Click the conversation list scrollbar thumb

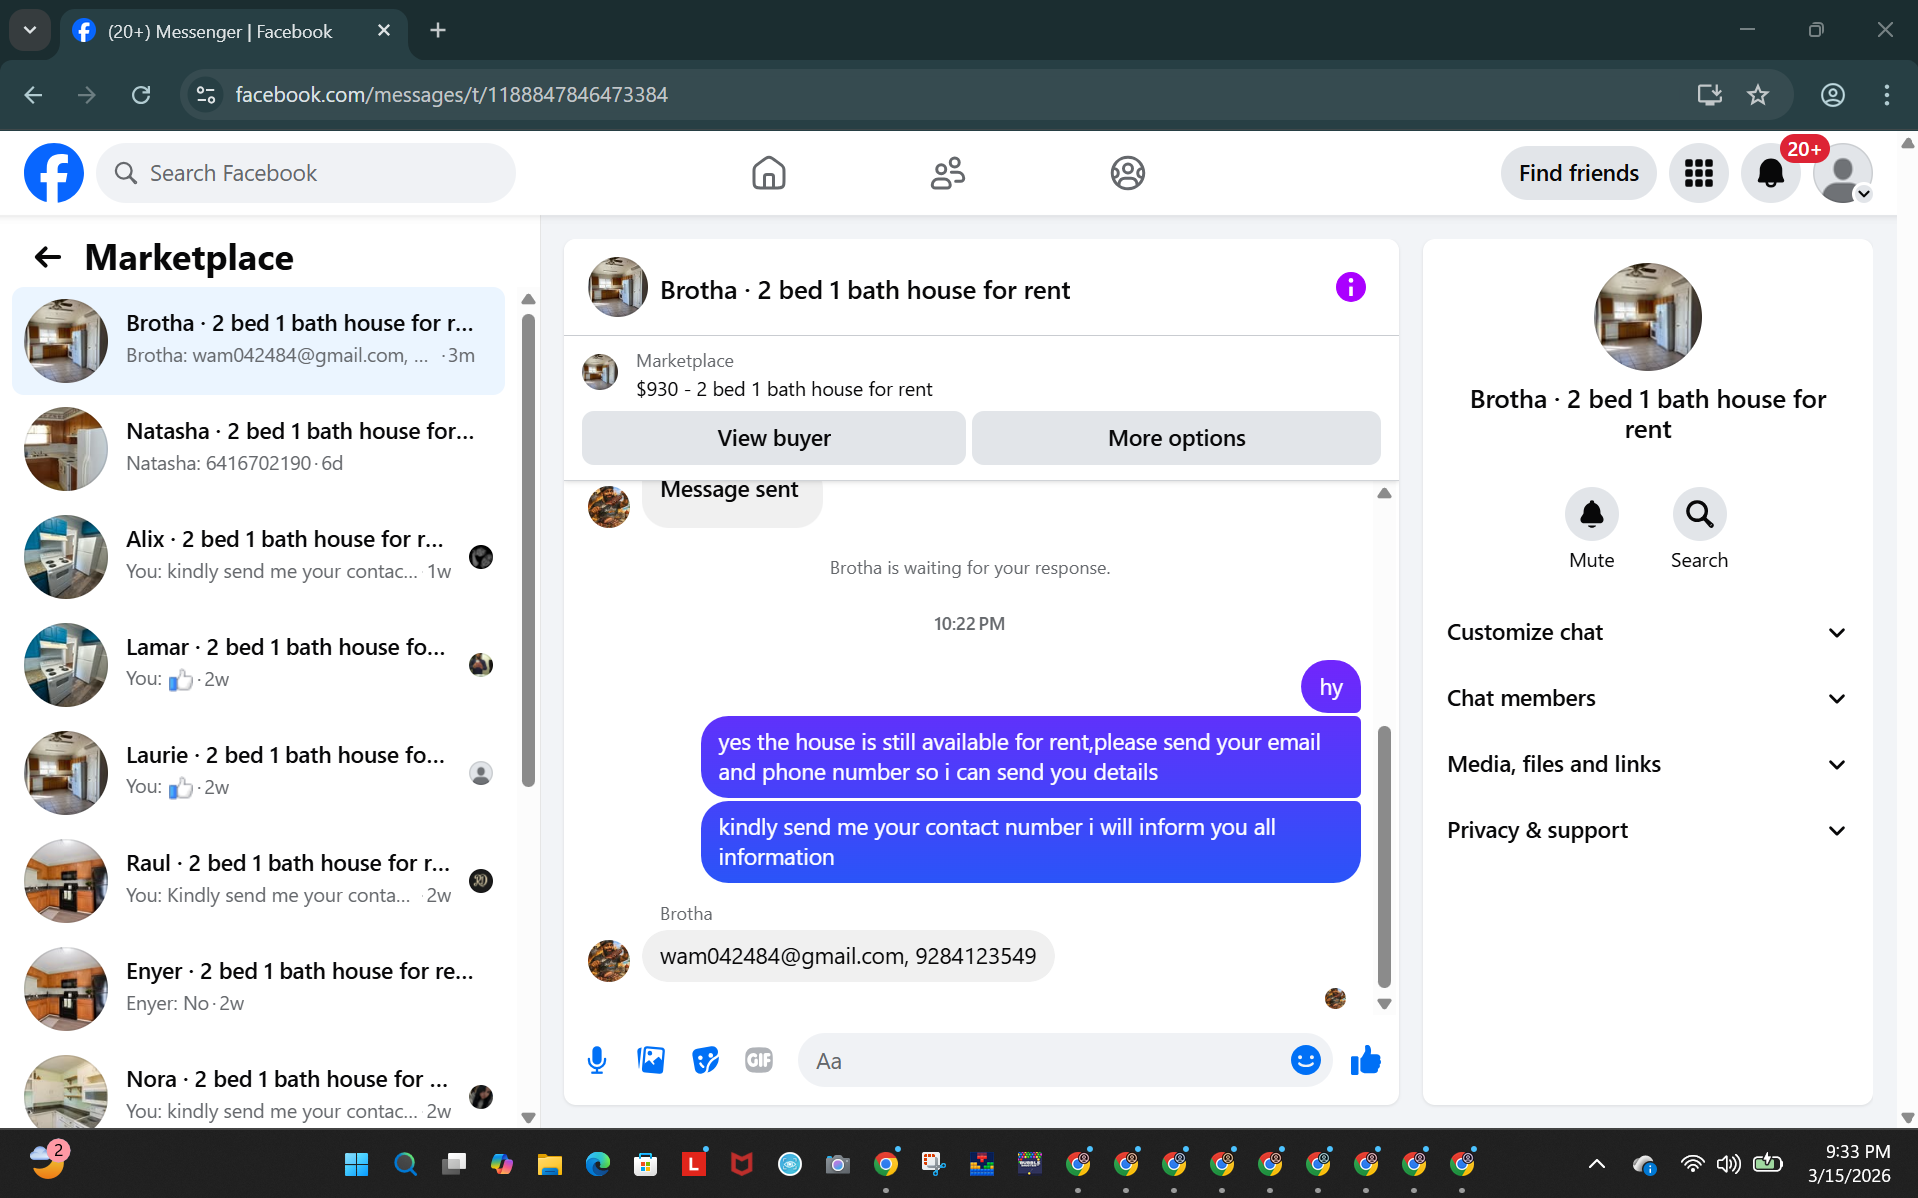pyautogui.click(x=528, y=550)
